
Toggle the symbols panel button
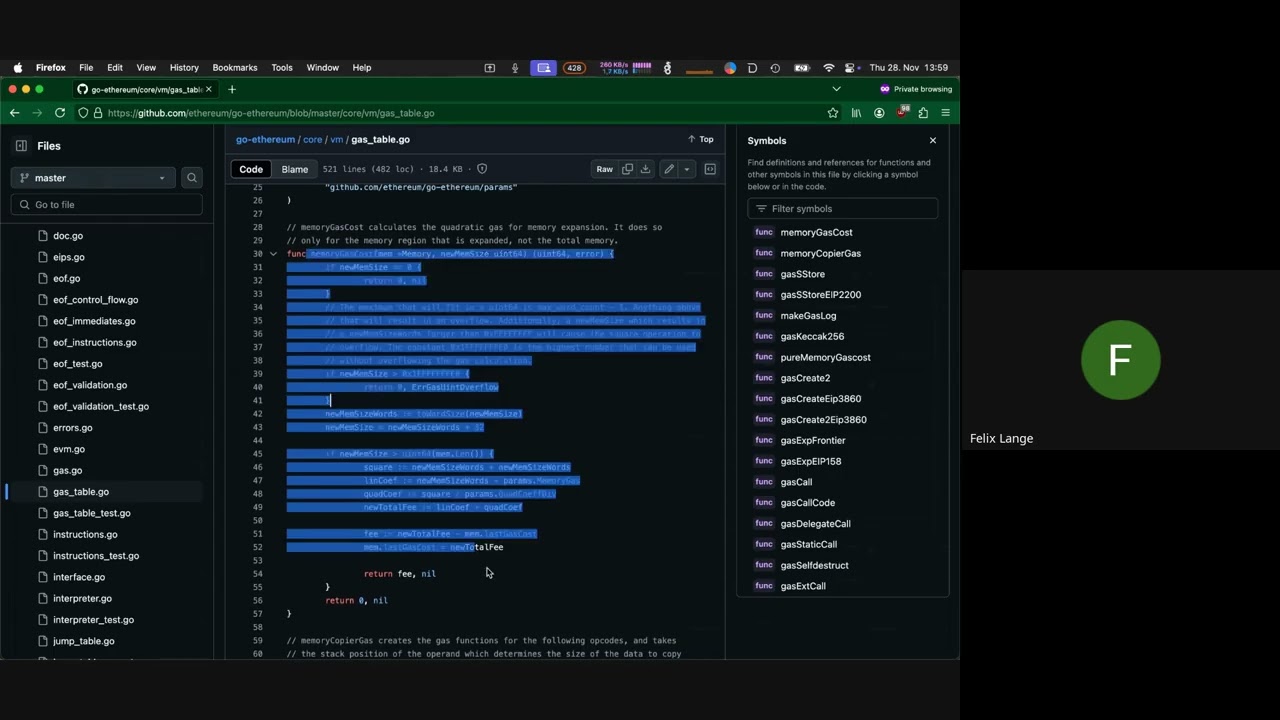coord(710,169)
